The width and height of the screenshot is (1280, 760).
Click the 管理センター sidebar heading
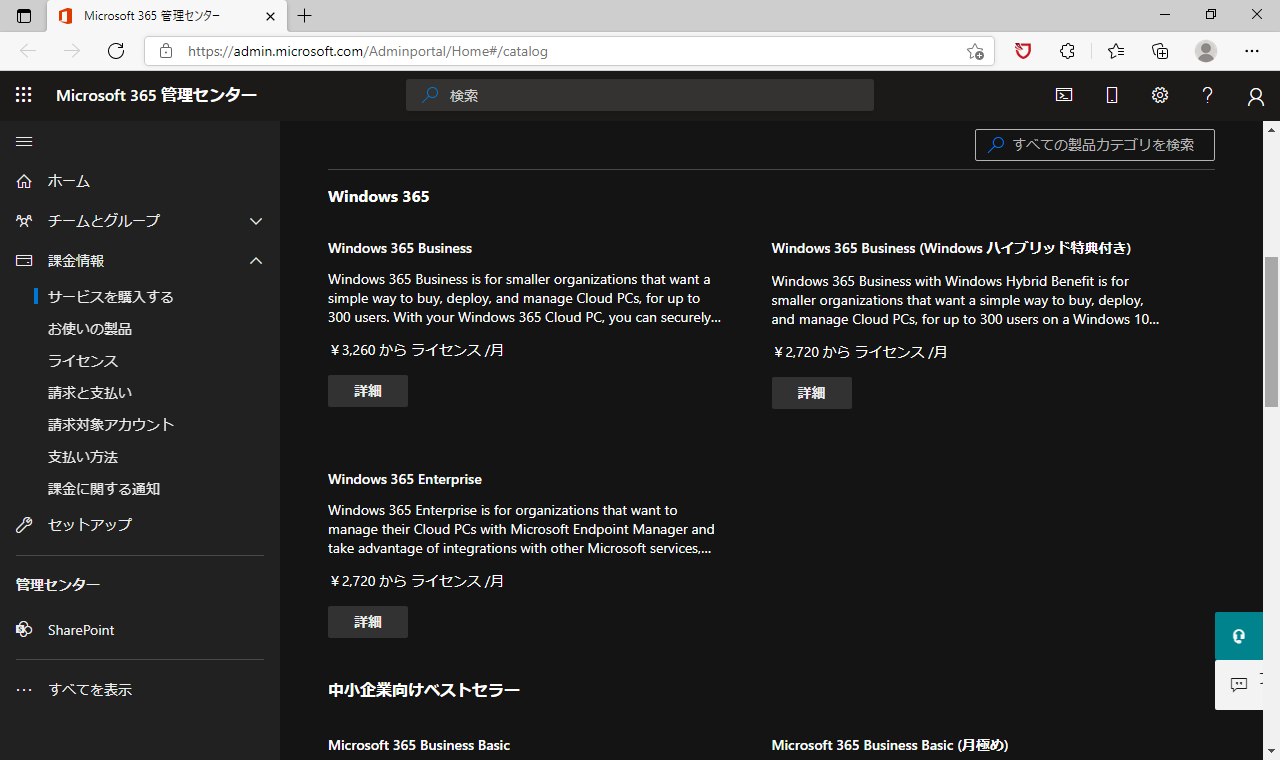click(58, 585)
